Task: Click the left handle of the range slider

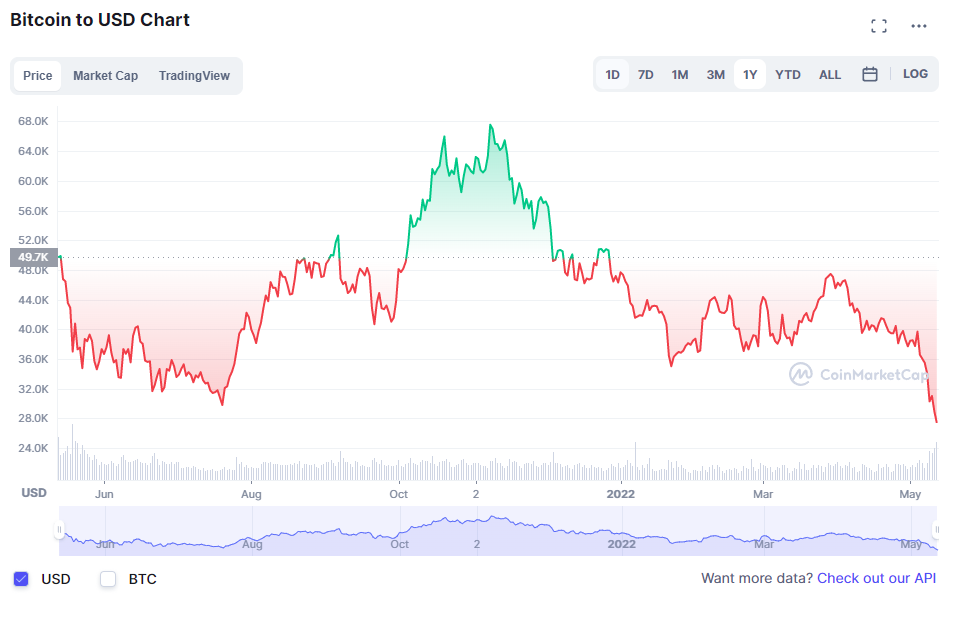Action: coord(58,528)
